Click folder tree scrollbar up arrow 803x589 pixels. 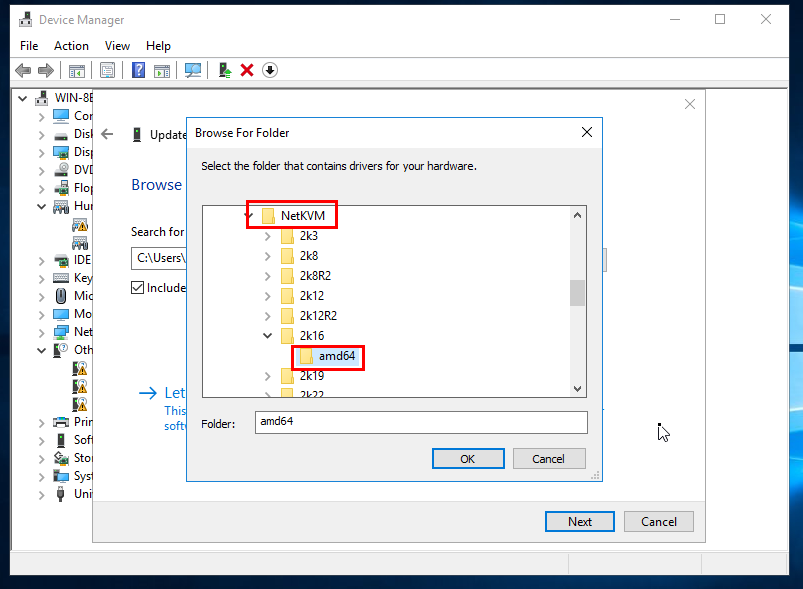577,215
